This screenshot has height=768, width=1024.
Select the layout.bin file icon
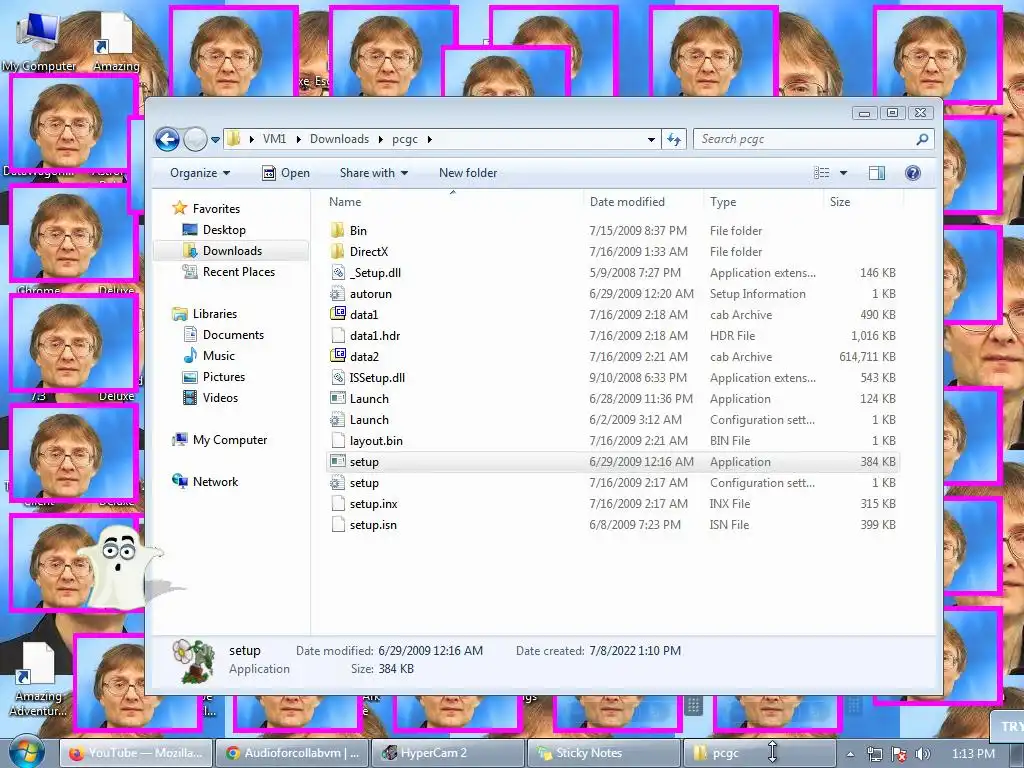[338, 441]
